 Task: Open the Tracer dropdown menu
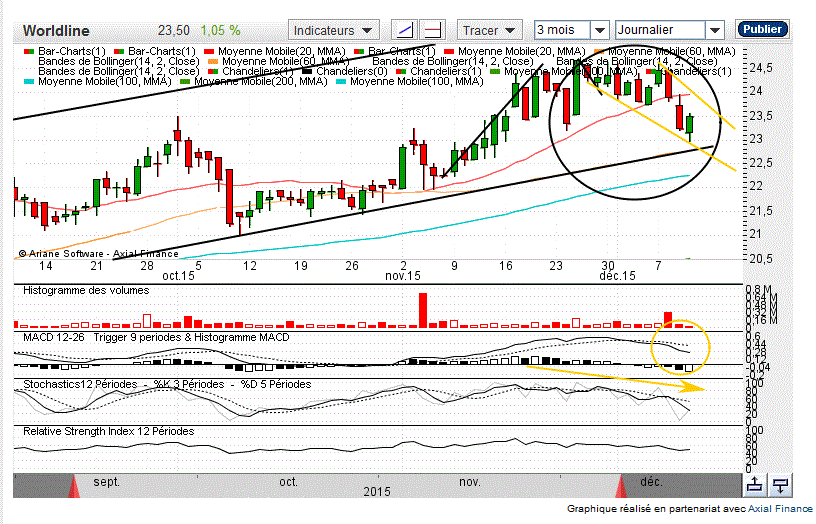pos(489,30)
